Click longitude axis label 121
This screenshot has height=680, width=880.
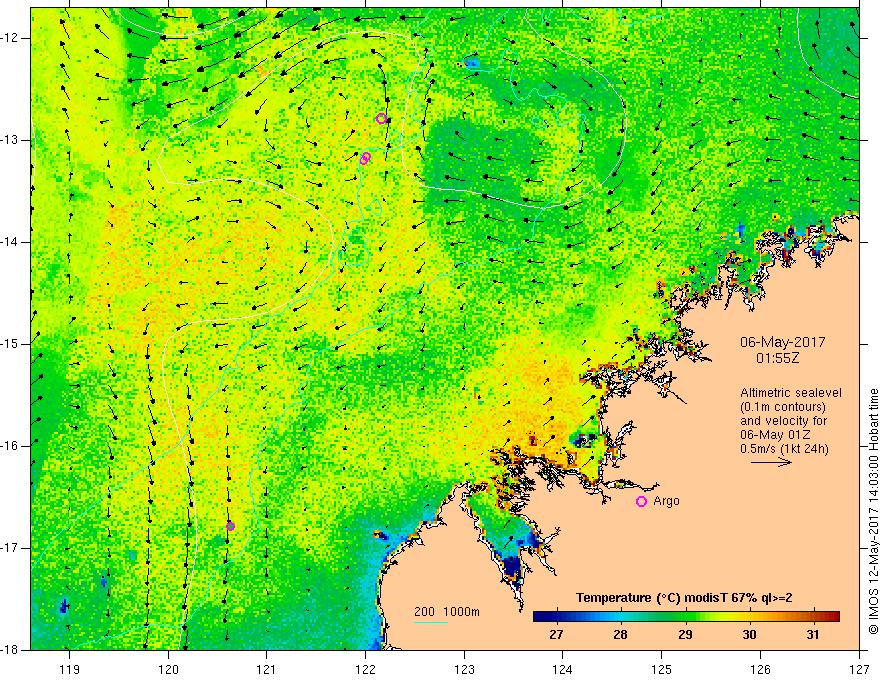click(267, 669)
